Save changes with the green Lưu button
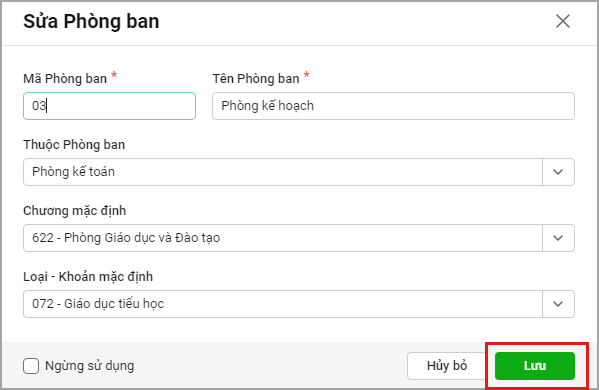This screenshot has width=599, height=390. tap(535, 366)
